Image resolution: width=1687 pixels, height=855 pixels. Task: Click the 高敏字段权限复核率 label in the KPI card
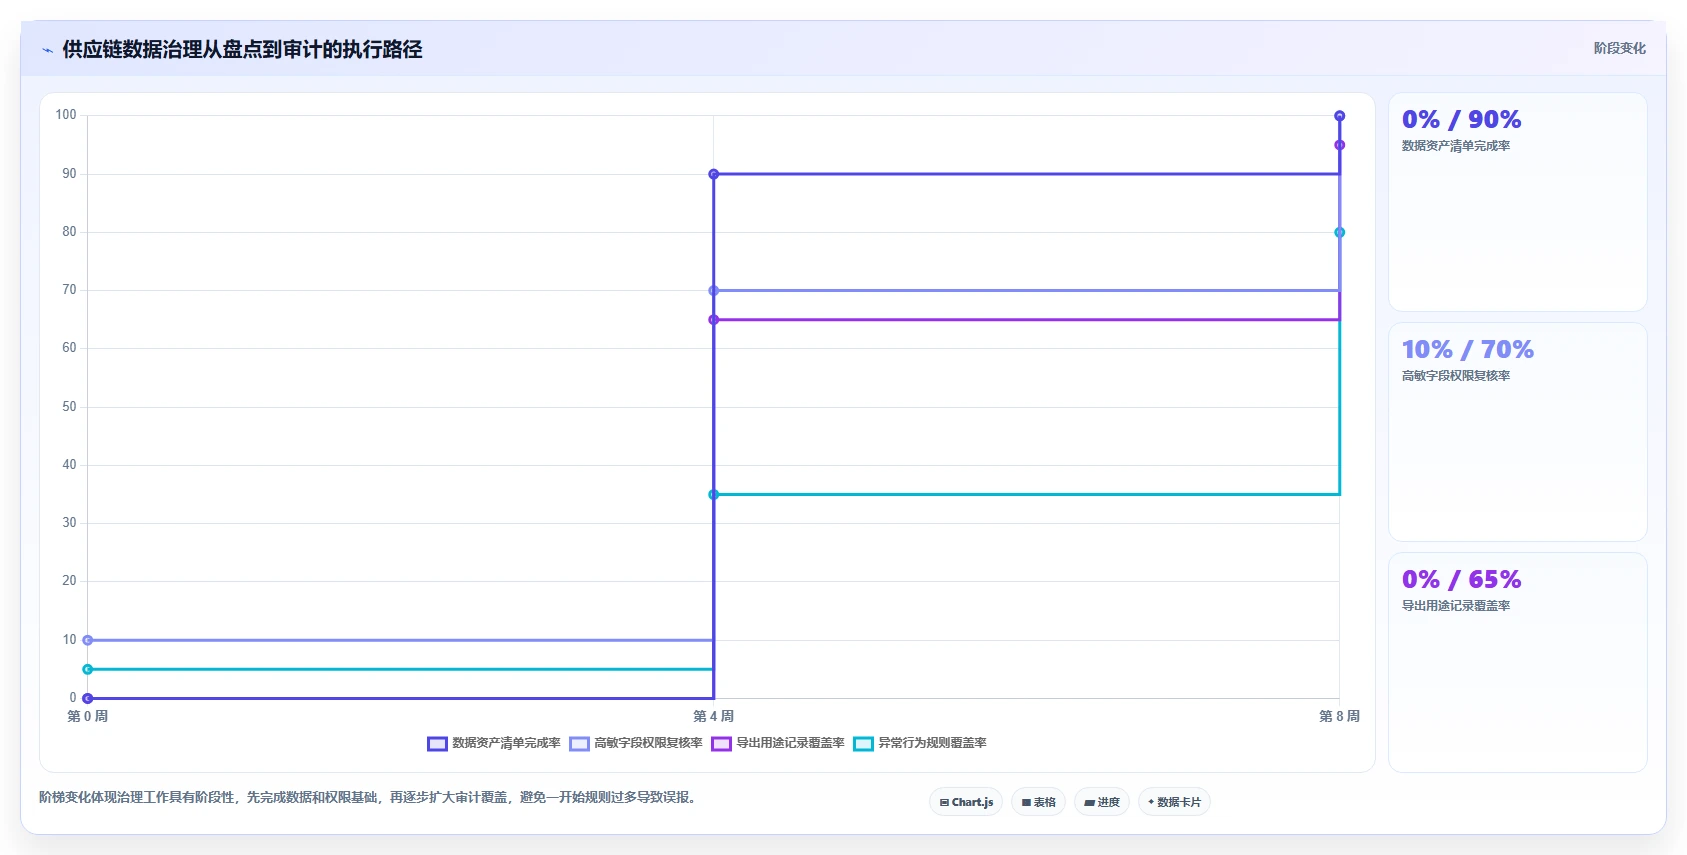(x=1456, y=376)
